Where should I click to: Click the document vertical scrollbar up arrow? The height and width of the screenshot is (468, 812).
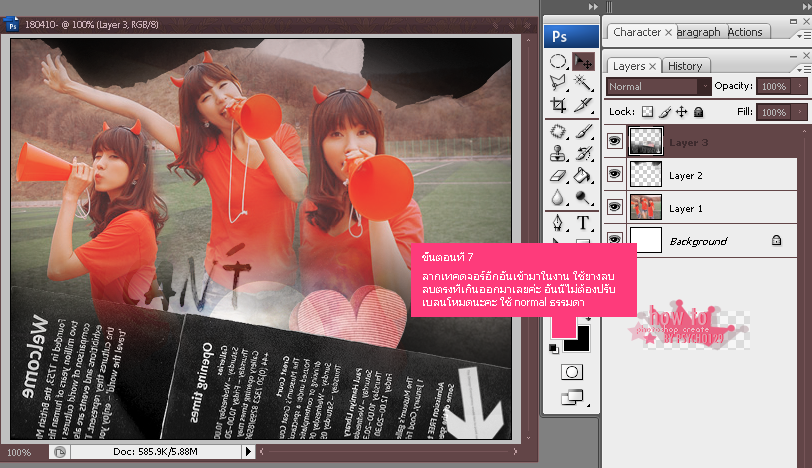(x=528, y=40)
